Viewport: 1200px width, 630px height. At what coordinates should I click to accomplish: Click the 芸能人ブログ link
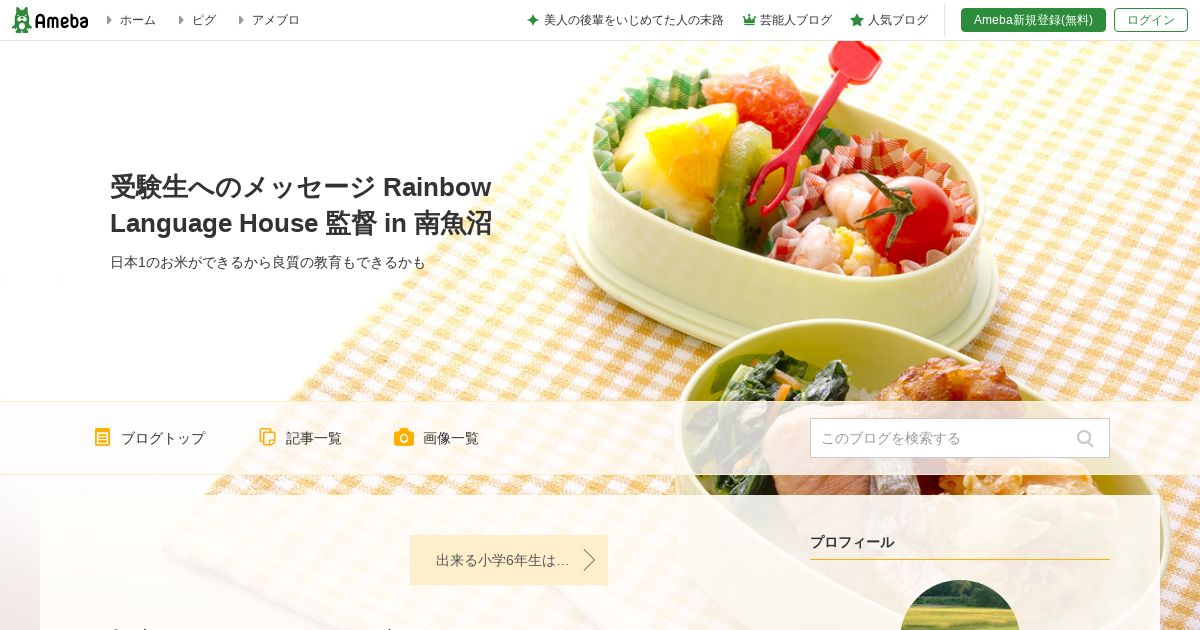796,20
